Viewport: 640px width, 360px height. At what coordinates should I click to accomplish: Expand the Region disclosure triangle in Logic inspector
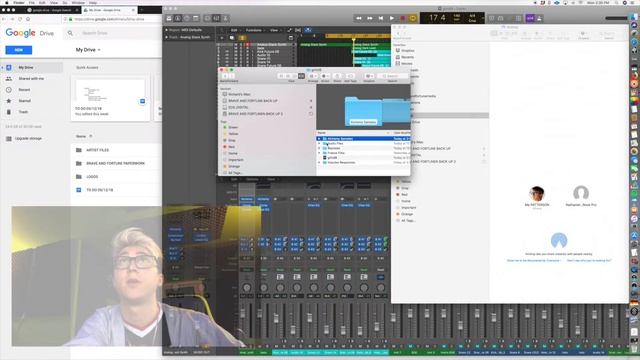click(166, 30)
